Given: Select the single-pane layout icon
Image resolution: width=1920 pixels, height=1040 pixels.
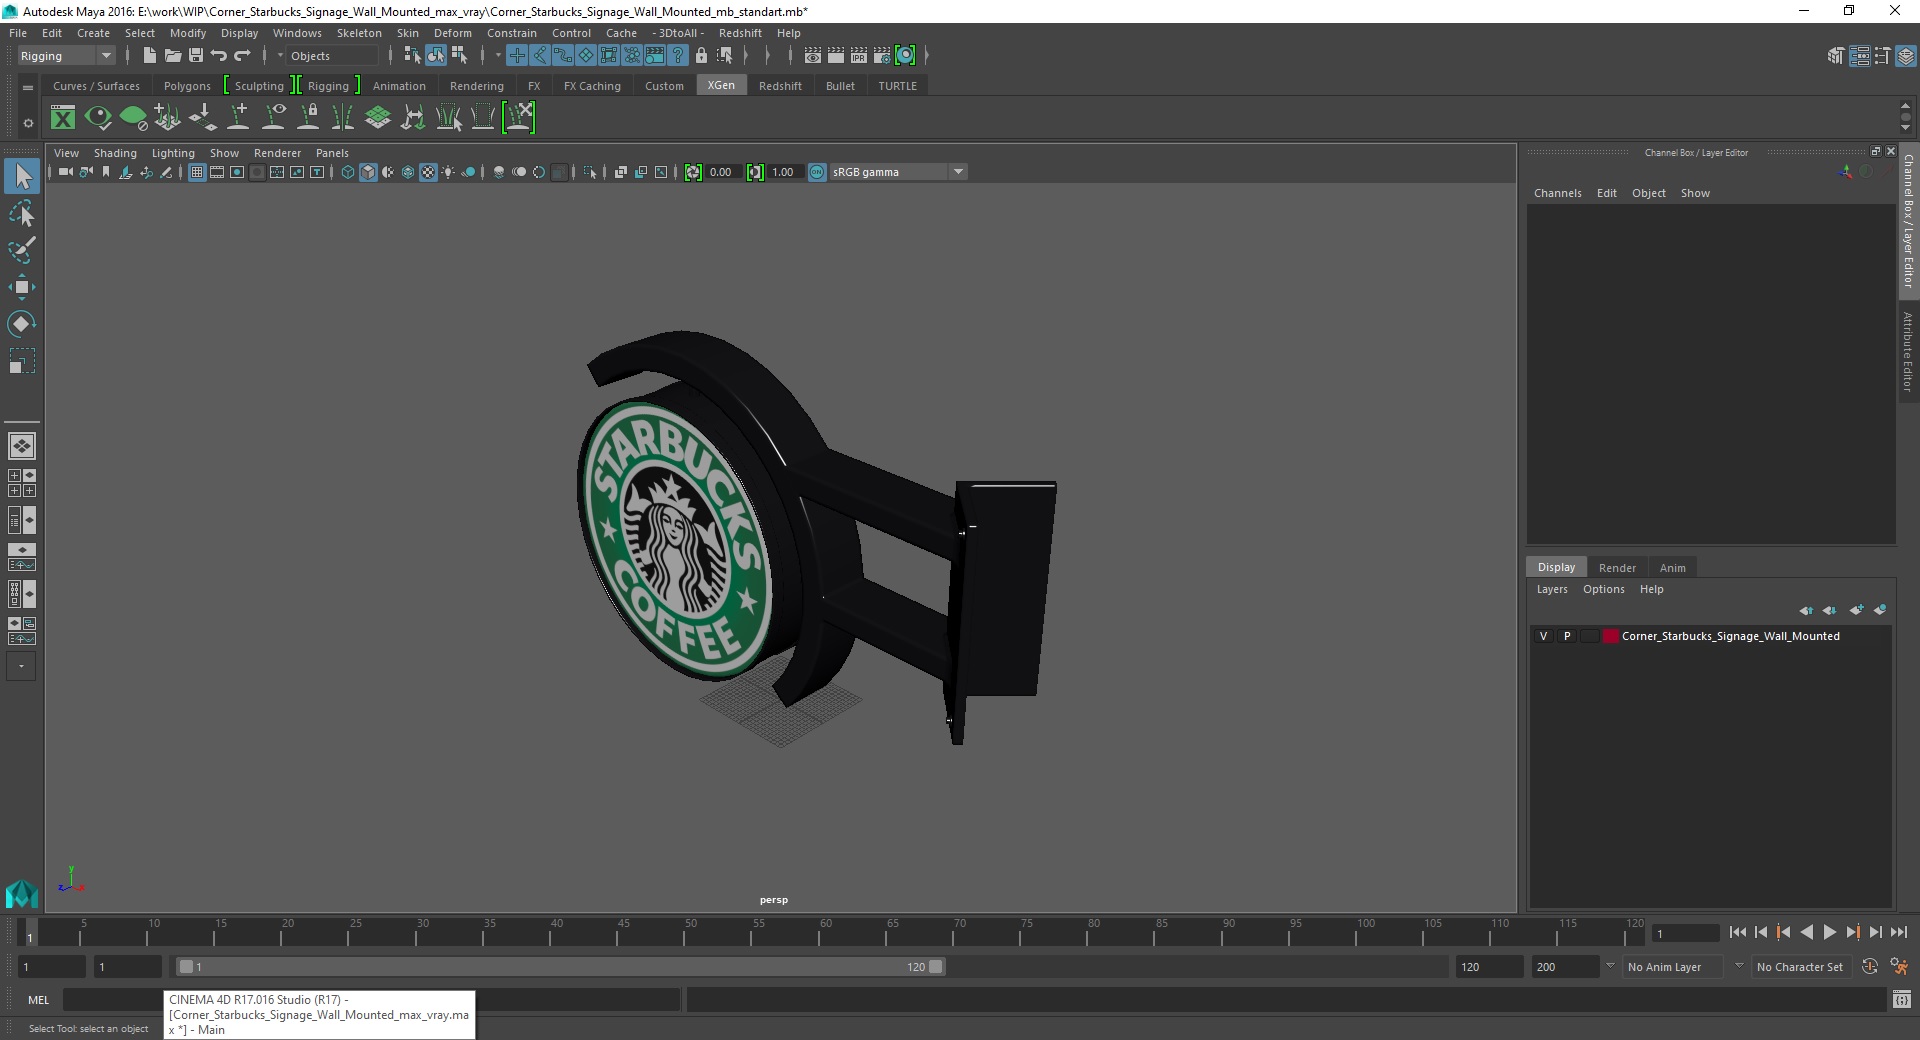Looking at the screenshot, I should pos(22,446).
